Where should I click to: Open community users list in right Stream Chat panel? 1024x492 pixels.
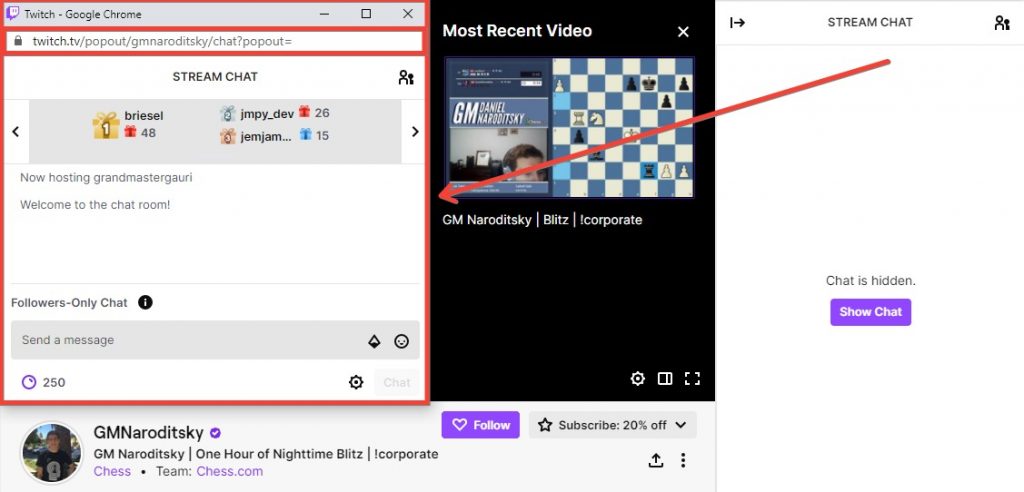pos(1002,23)
